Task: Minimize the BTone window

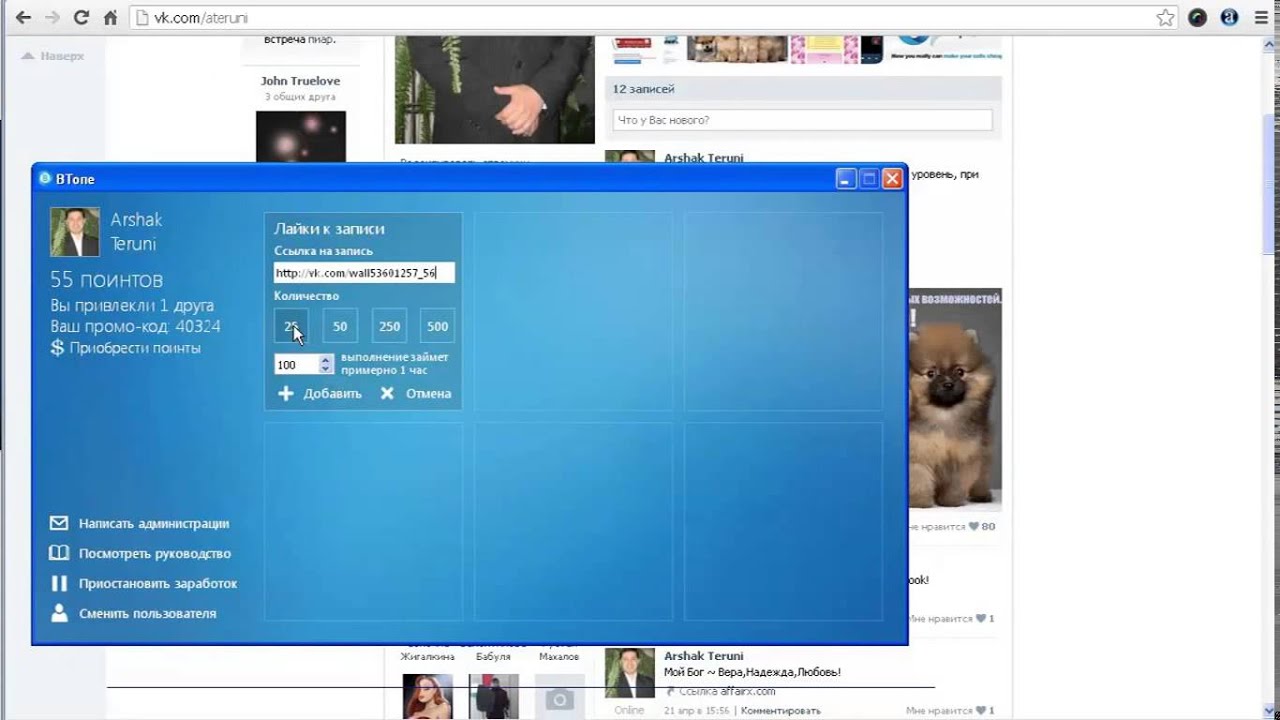Action: pyautogui.click(x=846, y=179)
